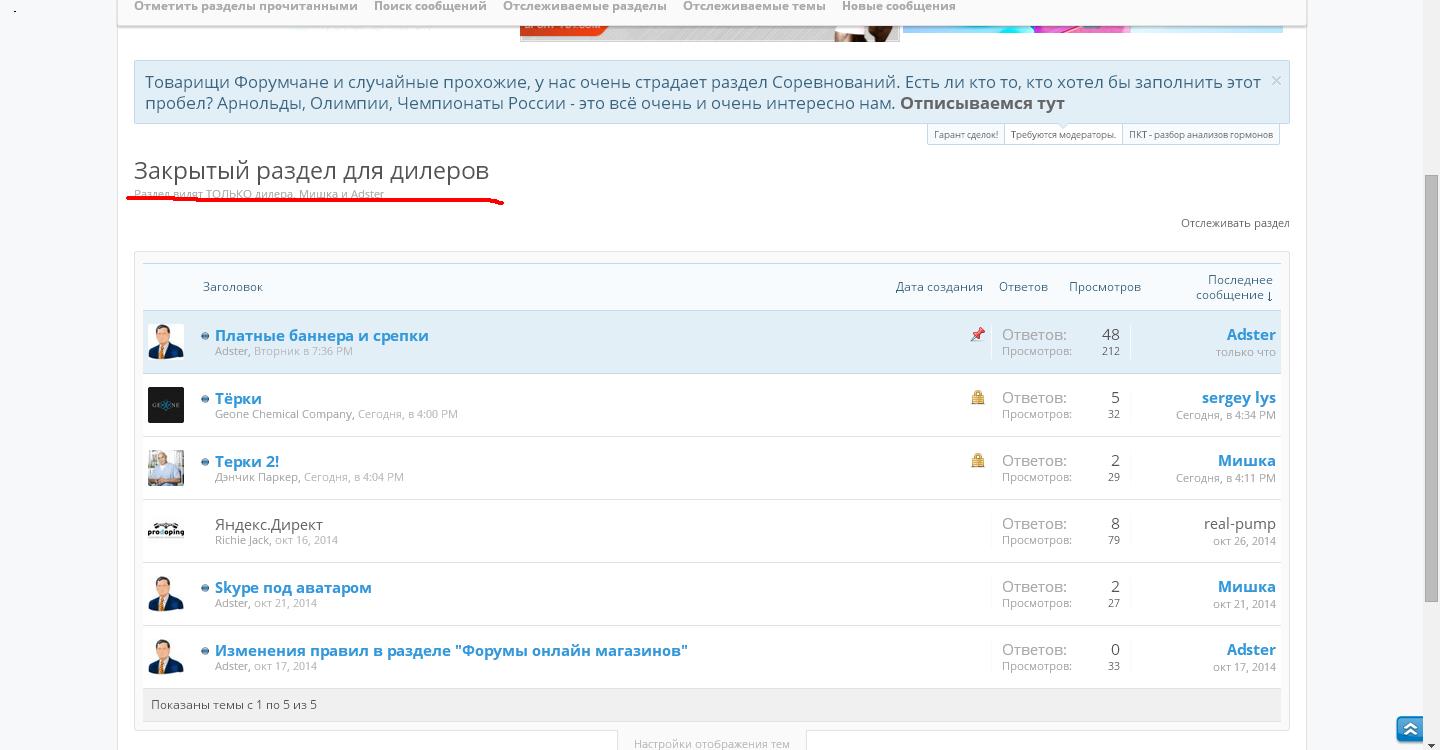1440x750 pixels.
Task: Sort threads by Последнее сообщение column
Action: [1238, 287]
